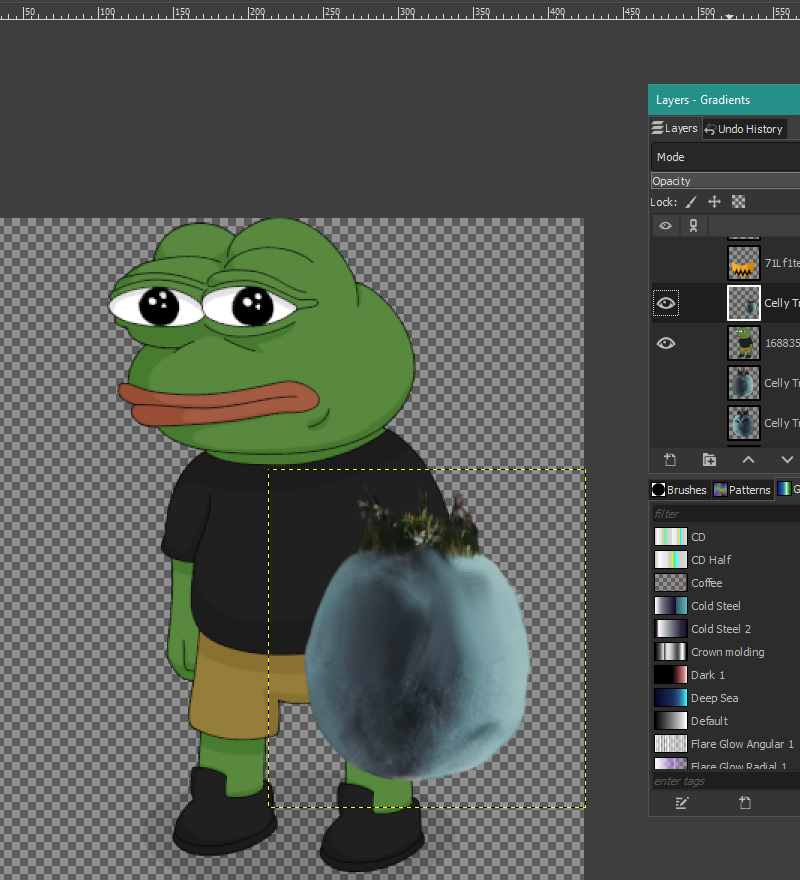Switch to the Layers tab
This screenshot has width=800, height=880.
point(674,129)
